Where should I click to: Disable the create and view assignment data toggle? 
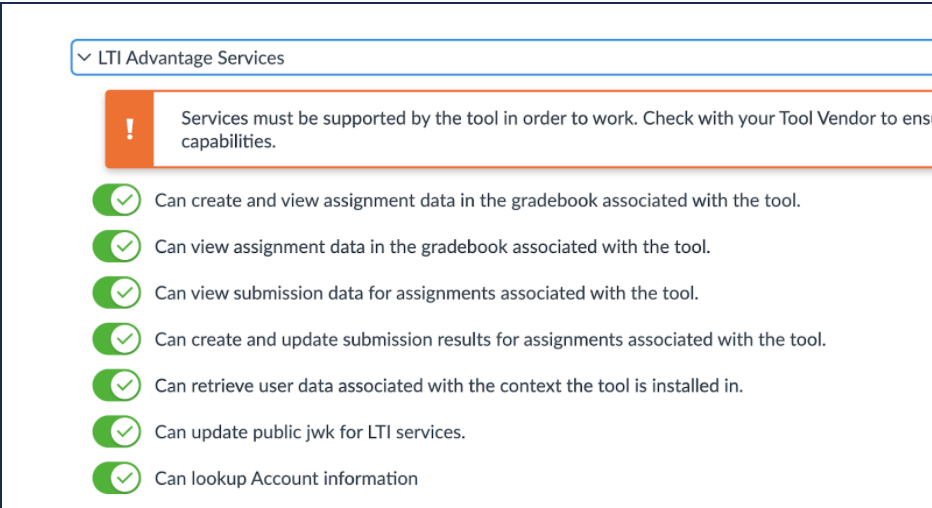pos(117,200)
